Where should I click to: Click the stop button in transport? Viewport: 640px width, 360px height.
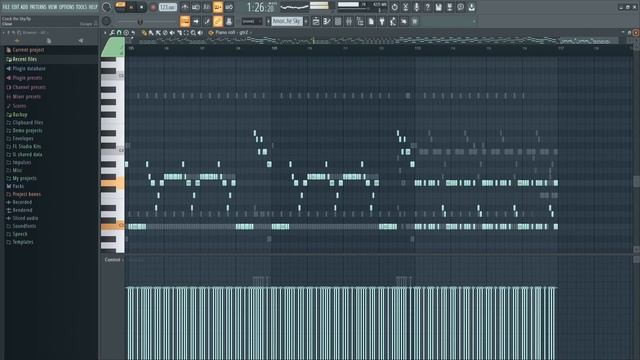coord(142,7)
